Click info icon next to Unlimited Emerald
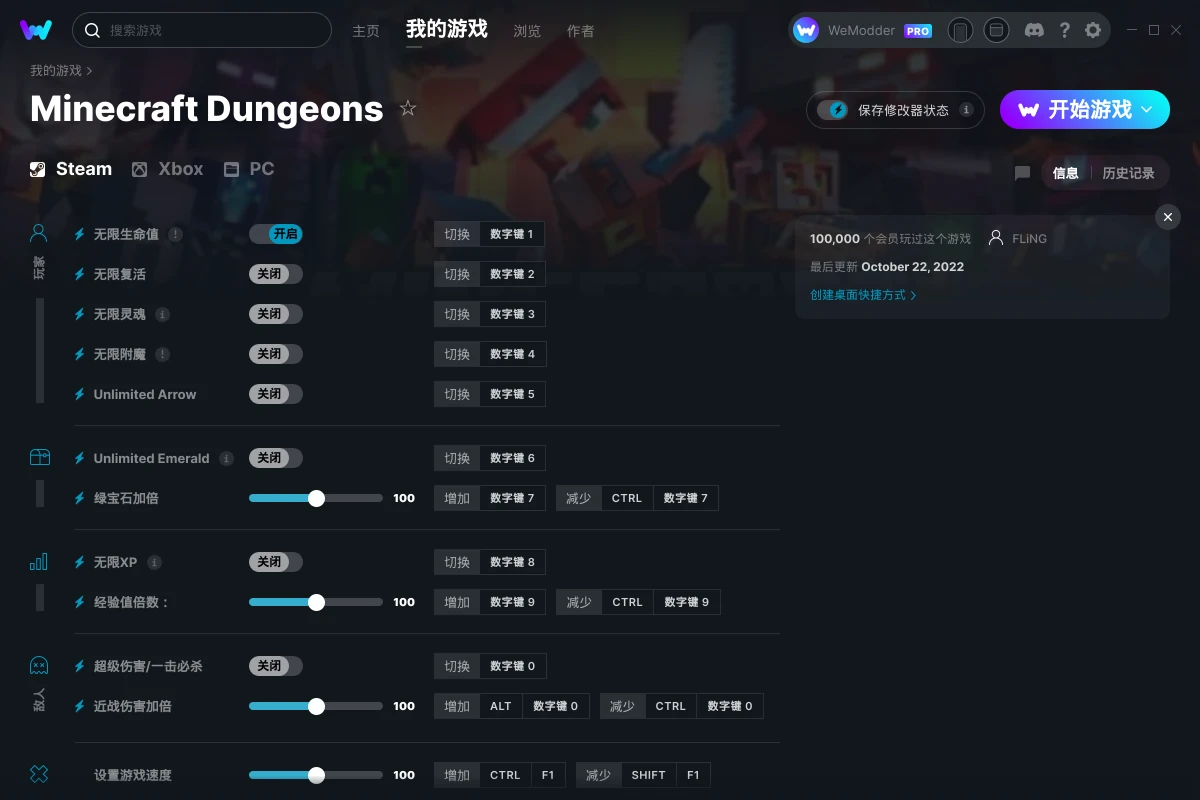Screen dimensions: 1200x800 (x=227, y=458)
